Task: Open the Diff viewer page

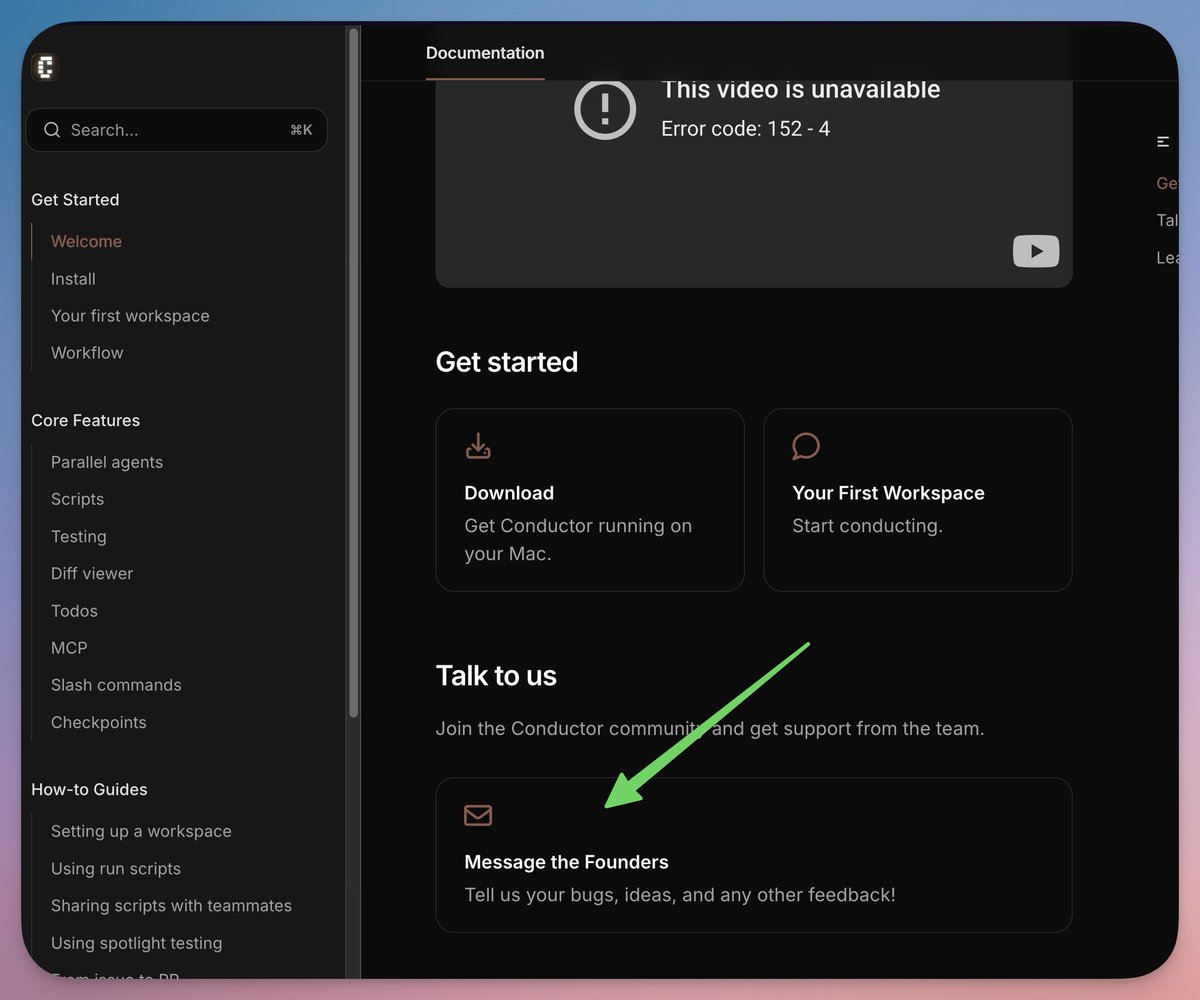Action: coord(92,573)
